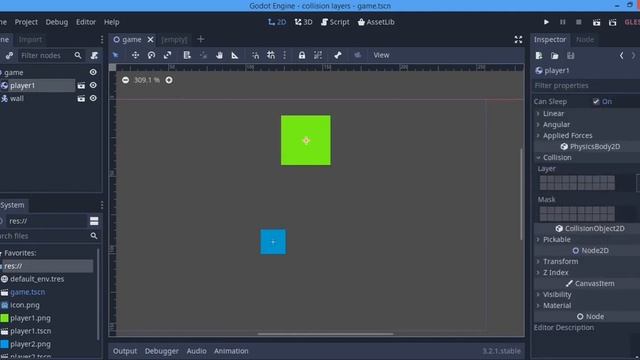
Task: Click the list-select tool in the toolbar
Action: (x=187, y=55)
